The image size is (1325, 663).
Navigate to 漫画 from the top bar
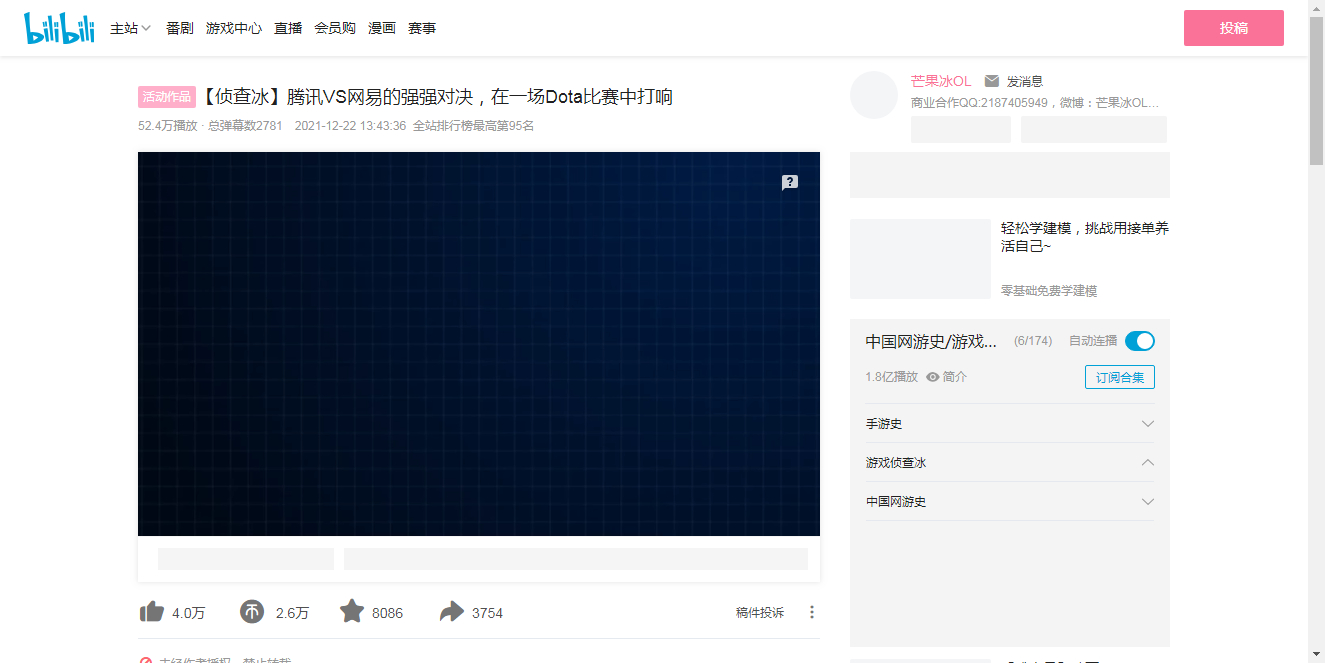[x=382, y=28]
